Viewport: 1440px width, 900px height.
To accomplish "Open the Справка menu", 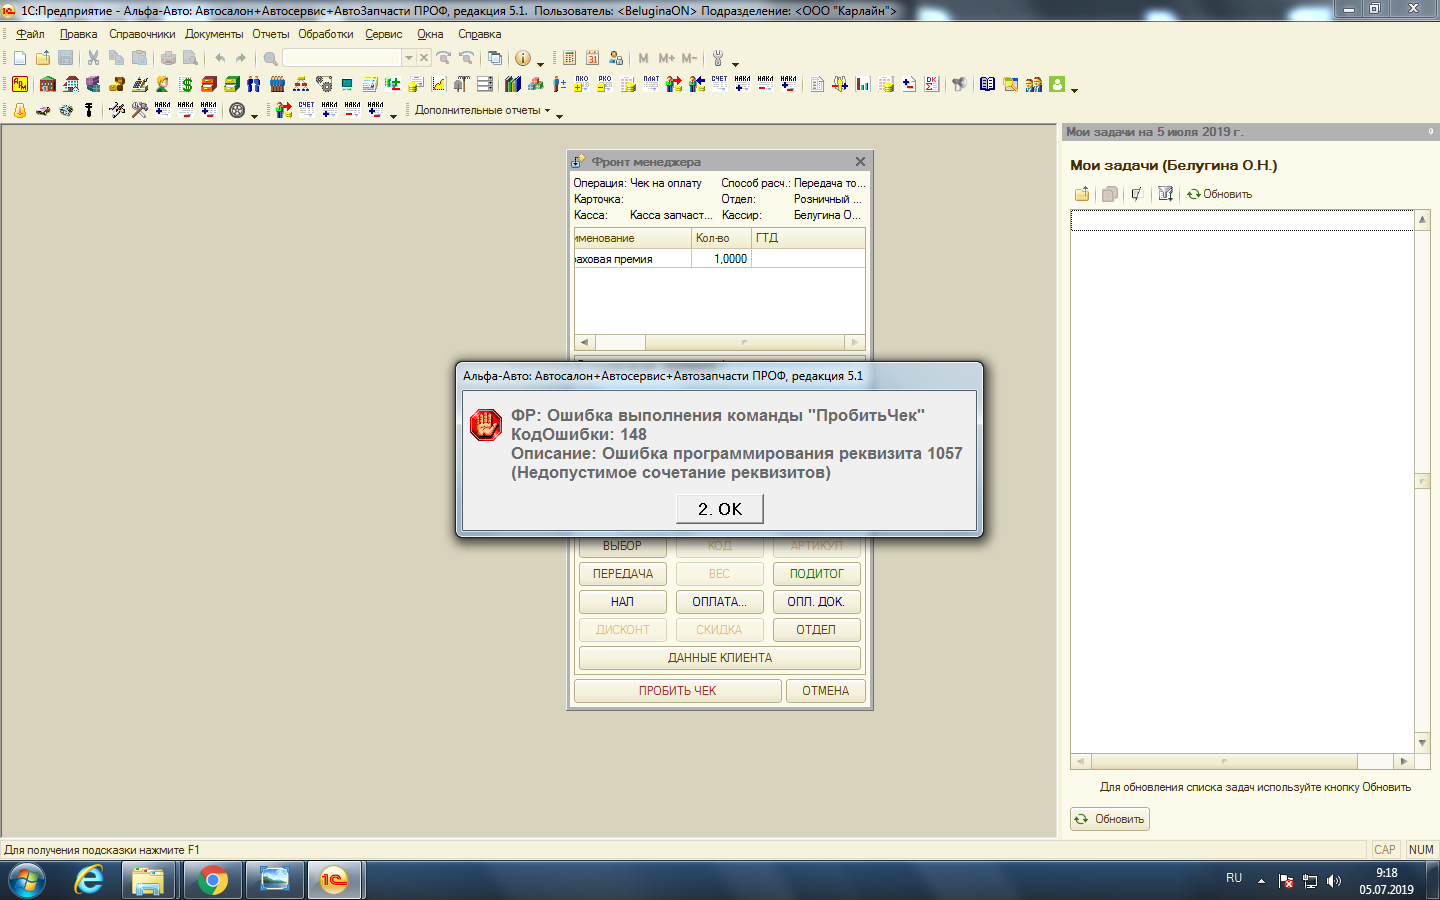I will click(480, 34).
